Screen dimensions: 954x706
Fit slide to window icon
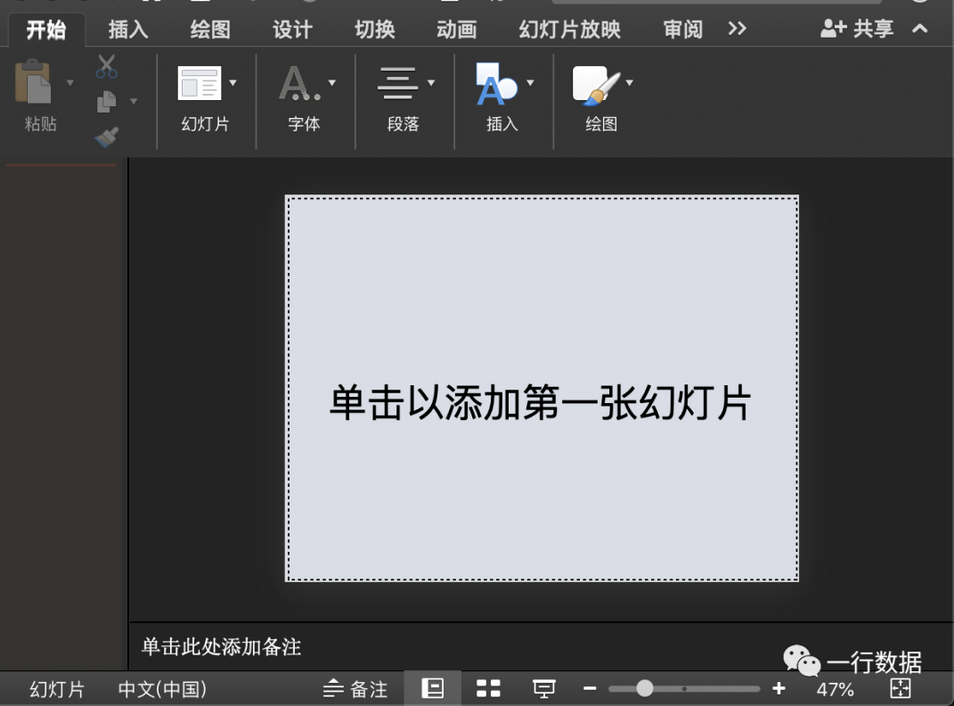(900, 688)
